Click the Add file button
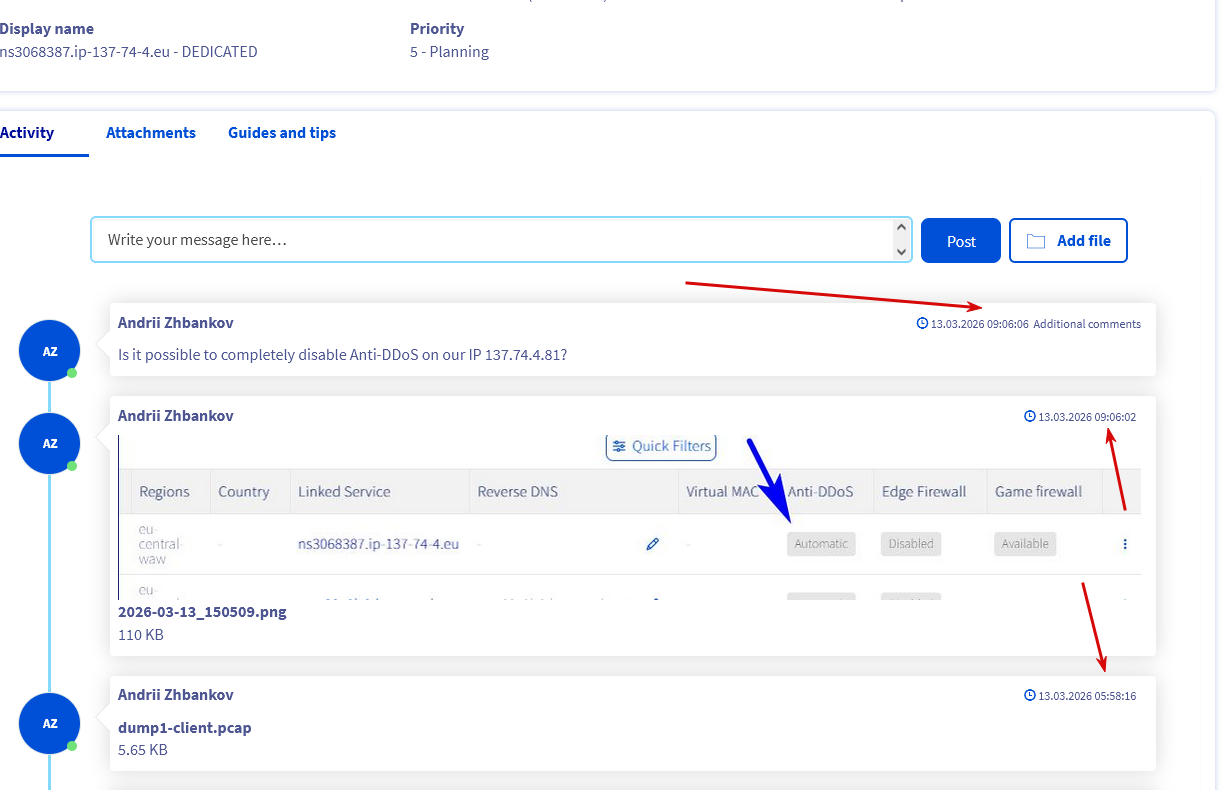This screenshot has height=790, width=1232. pos(1068,241)
